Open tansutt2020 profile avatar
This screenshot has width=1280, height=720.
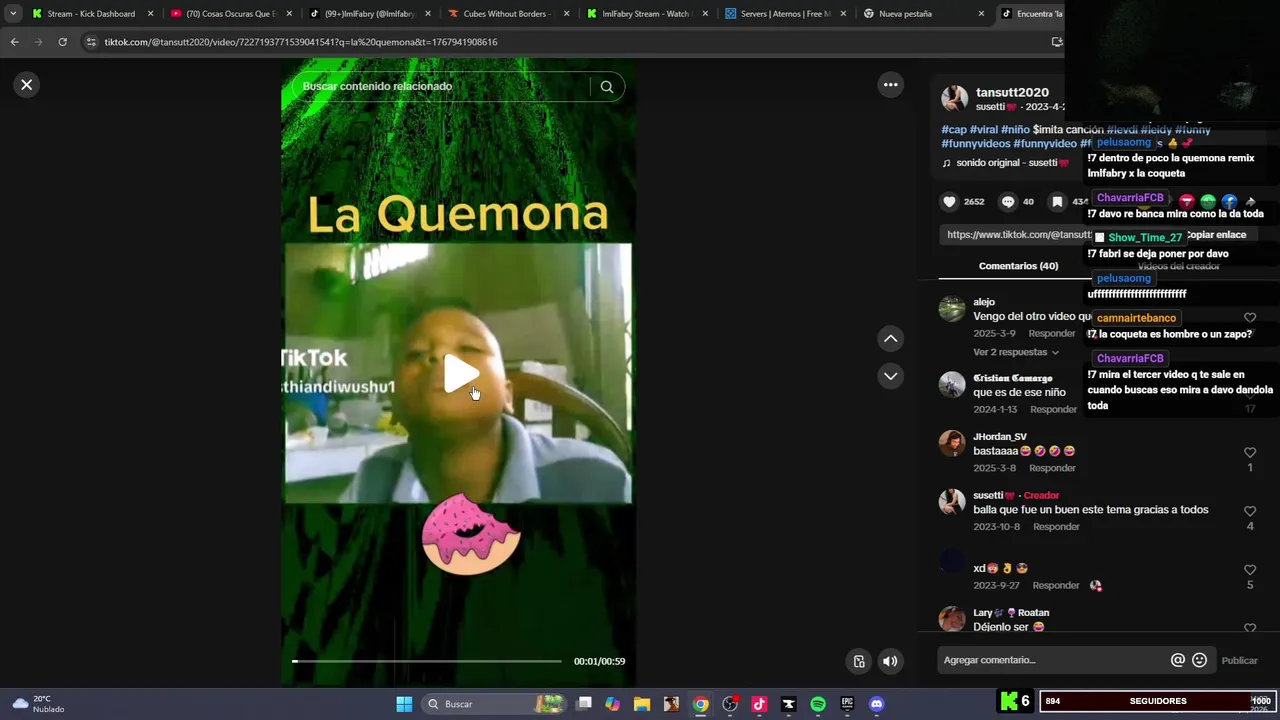coord(955,98)
